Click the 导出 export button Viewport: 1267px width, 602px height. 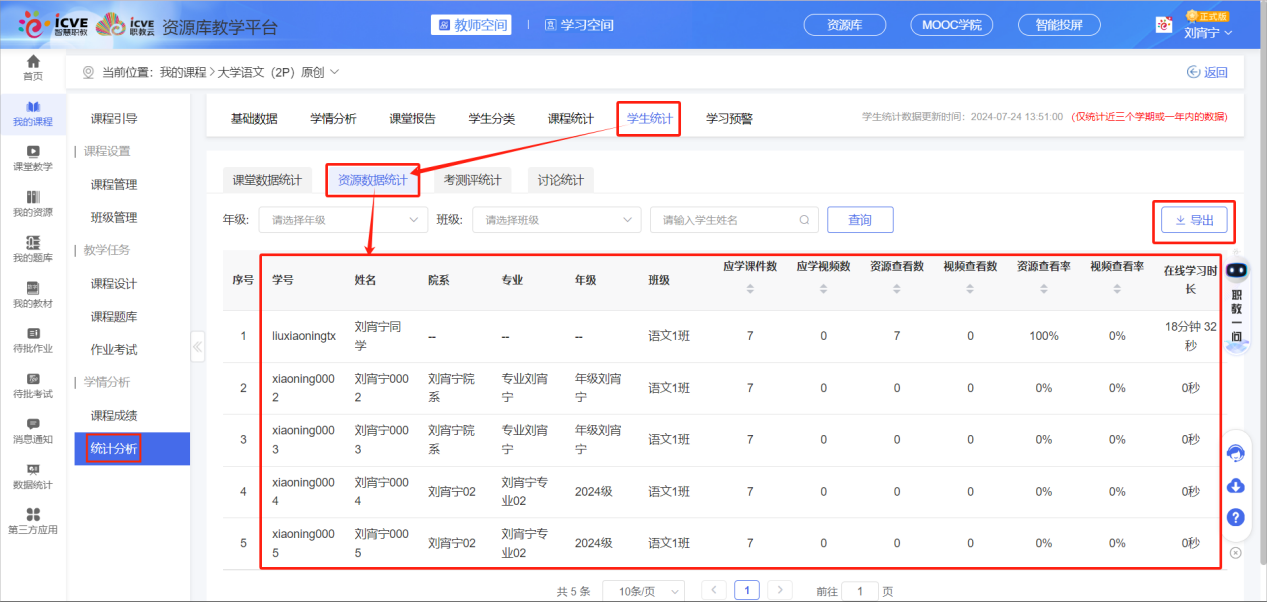(x=1193, y=221)
